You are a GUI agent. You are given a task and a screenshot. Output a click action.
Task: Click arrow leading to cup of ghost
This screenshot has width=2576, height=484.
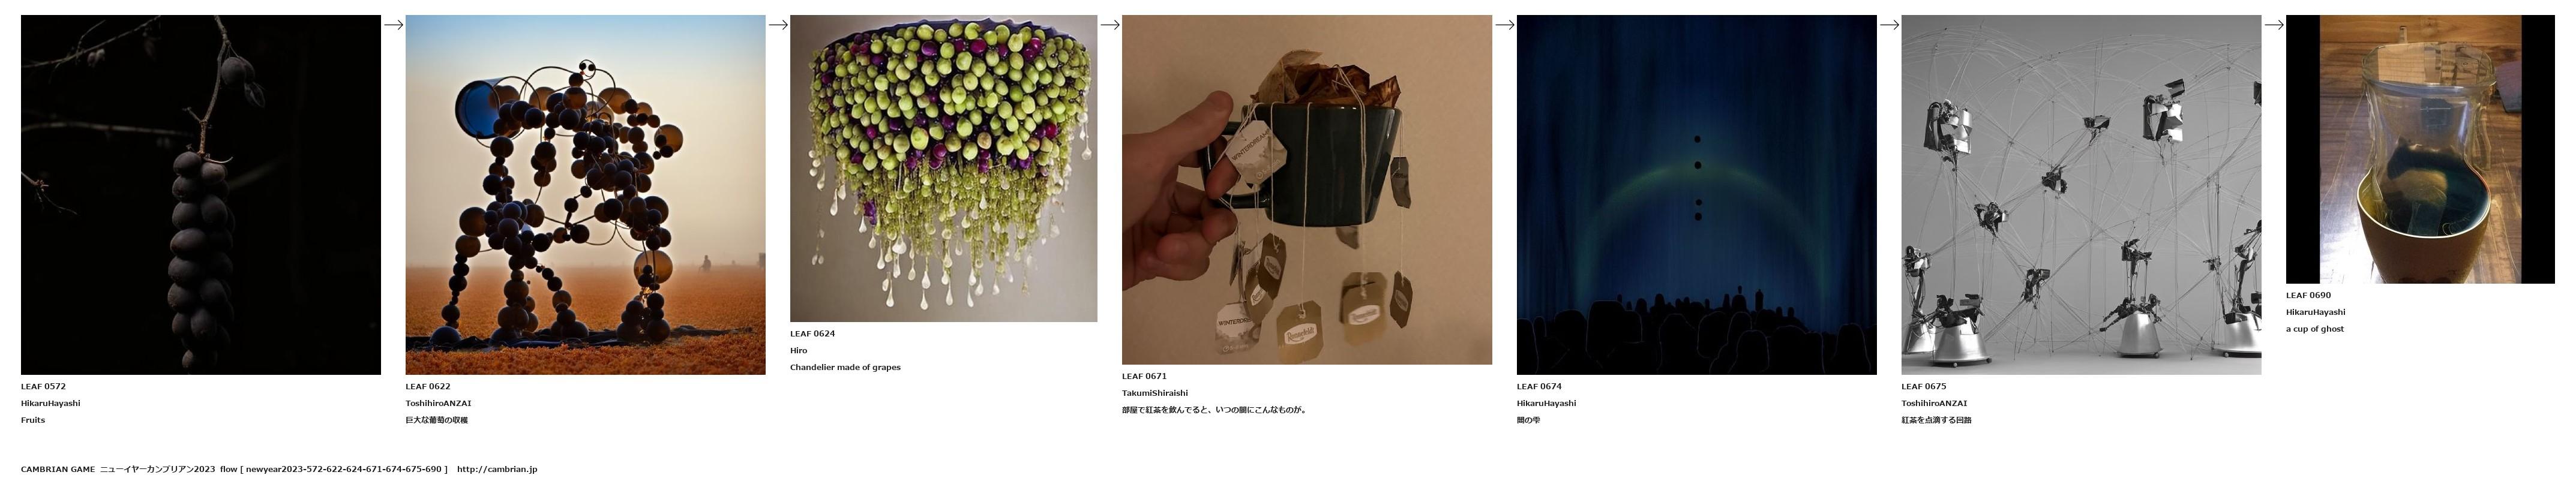[x=2274, y=25]
